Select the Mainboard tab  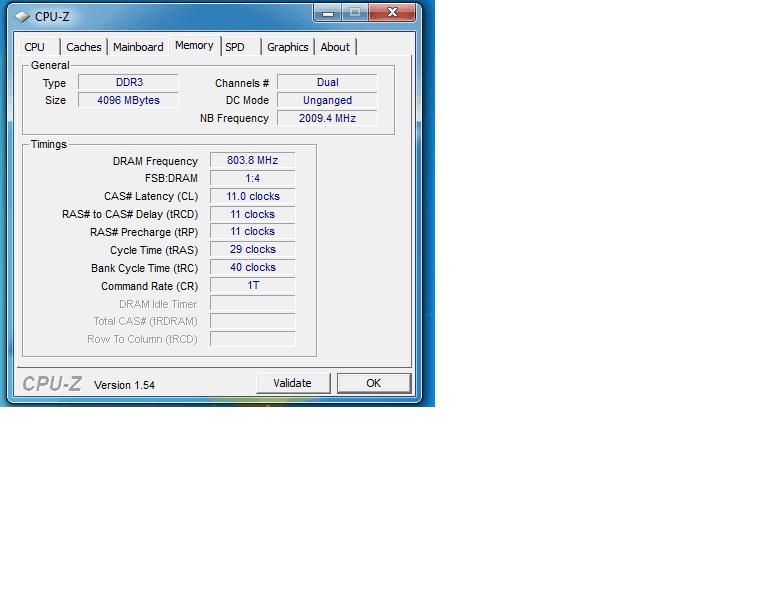pos(138,47)
